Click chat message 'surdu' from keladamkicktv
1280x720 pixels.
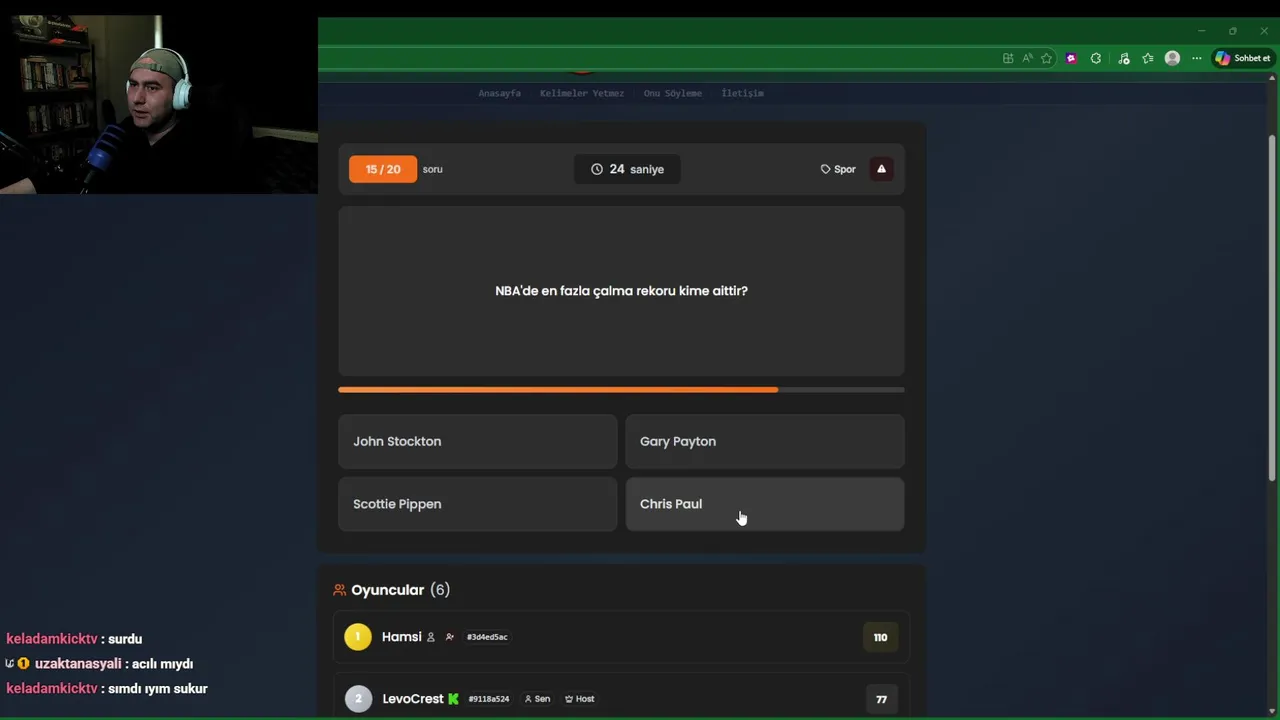pos(125,639)
